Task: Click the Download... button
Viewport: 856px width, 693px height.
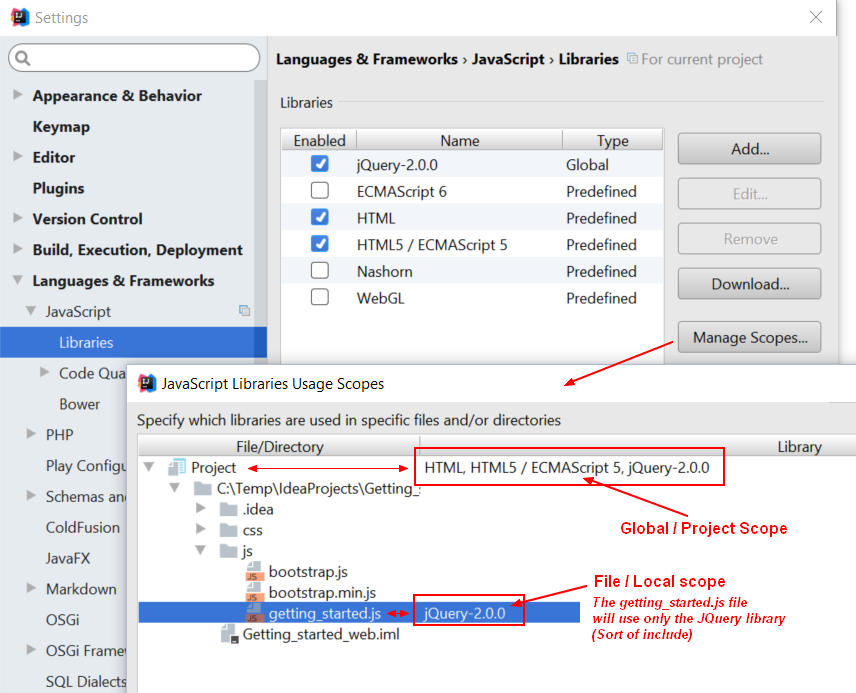Action: (x=749, y=284)
